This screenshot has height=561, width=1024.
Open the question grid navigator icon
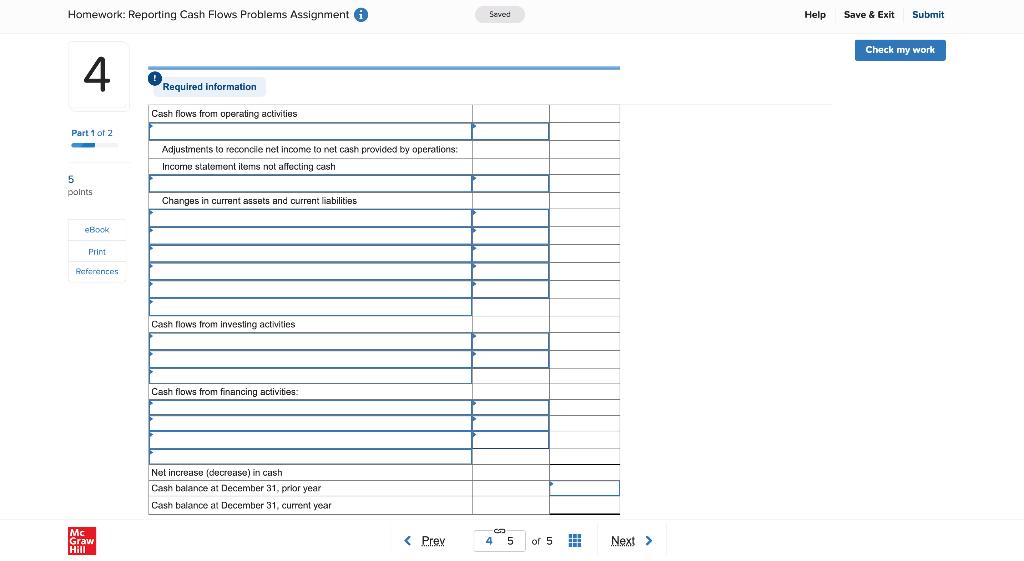pyautogui.click(x=575, y=541)
